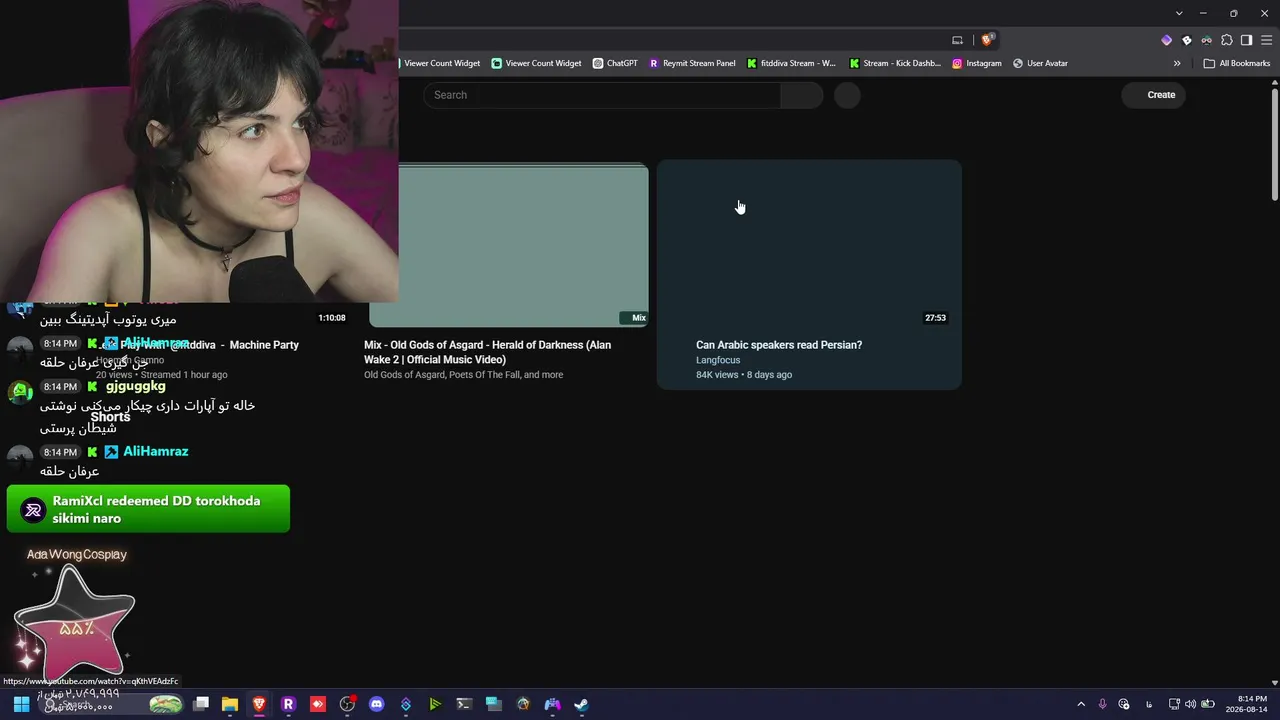Open the Instagram bookmark

click(x=977, y=63)
